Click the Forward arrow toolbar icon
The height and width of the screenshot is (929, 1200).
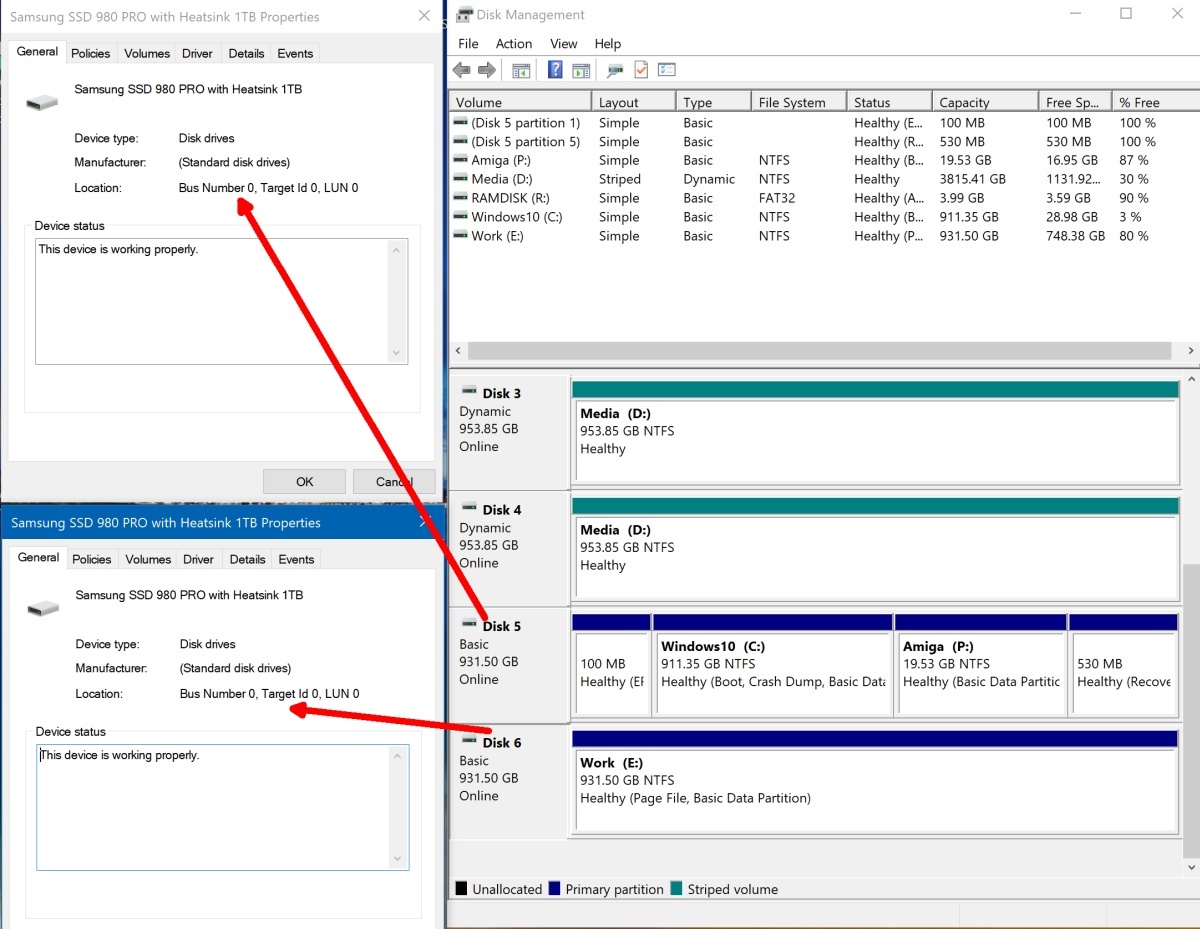tap(487, 70)
